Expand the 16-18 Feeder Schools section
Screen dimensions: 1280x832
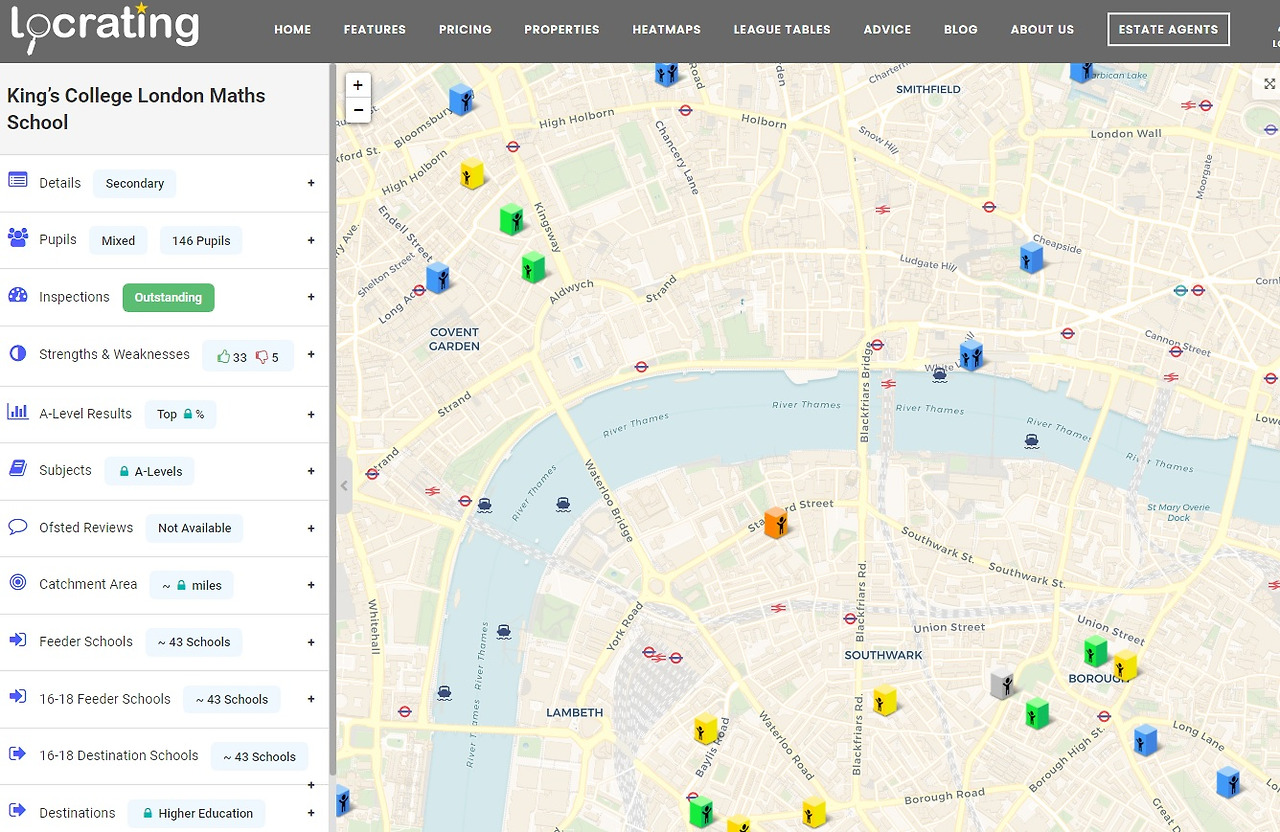pyautogui.click(x=311, y=699)
